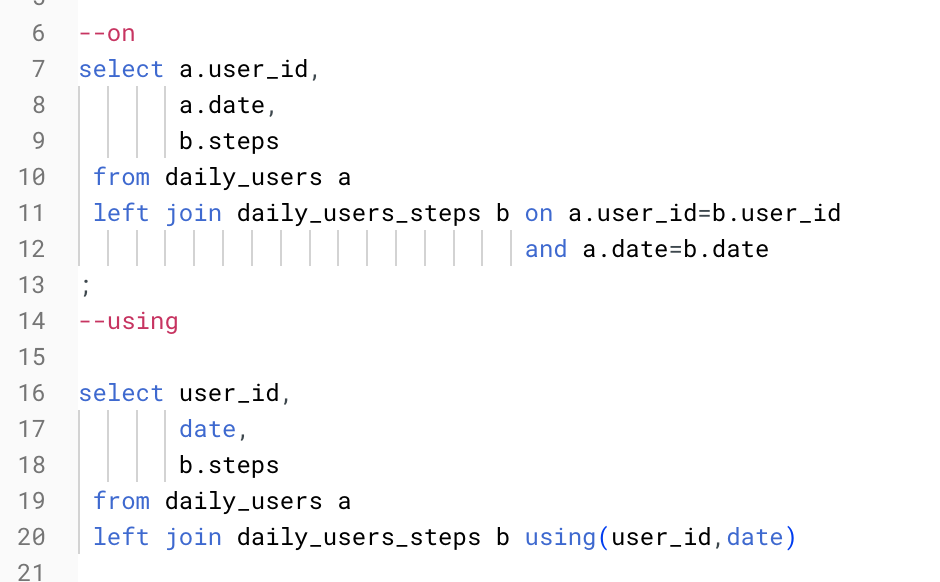Click line number 6 in gutter

pyautogui.click(x=38, y=34)
